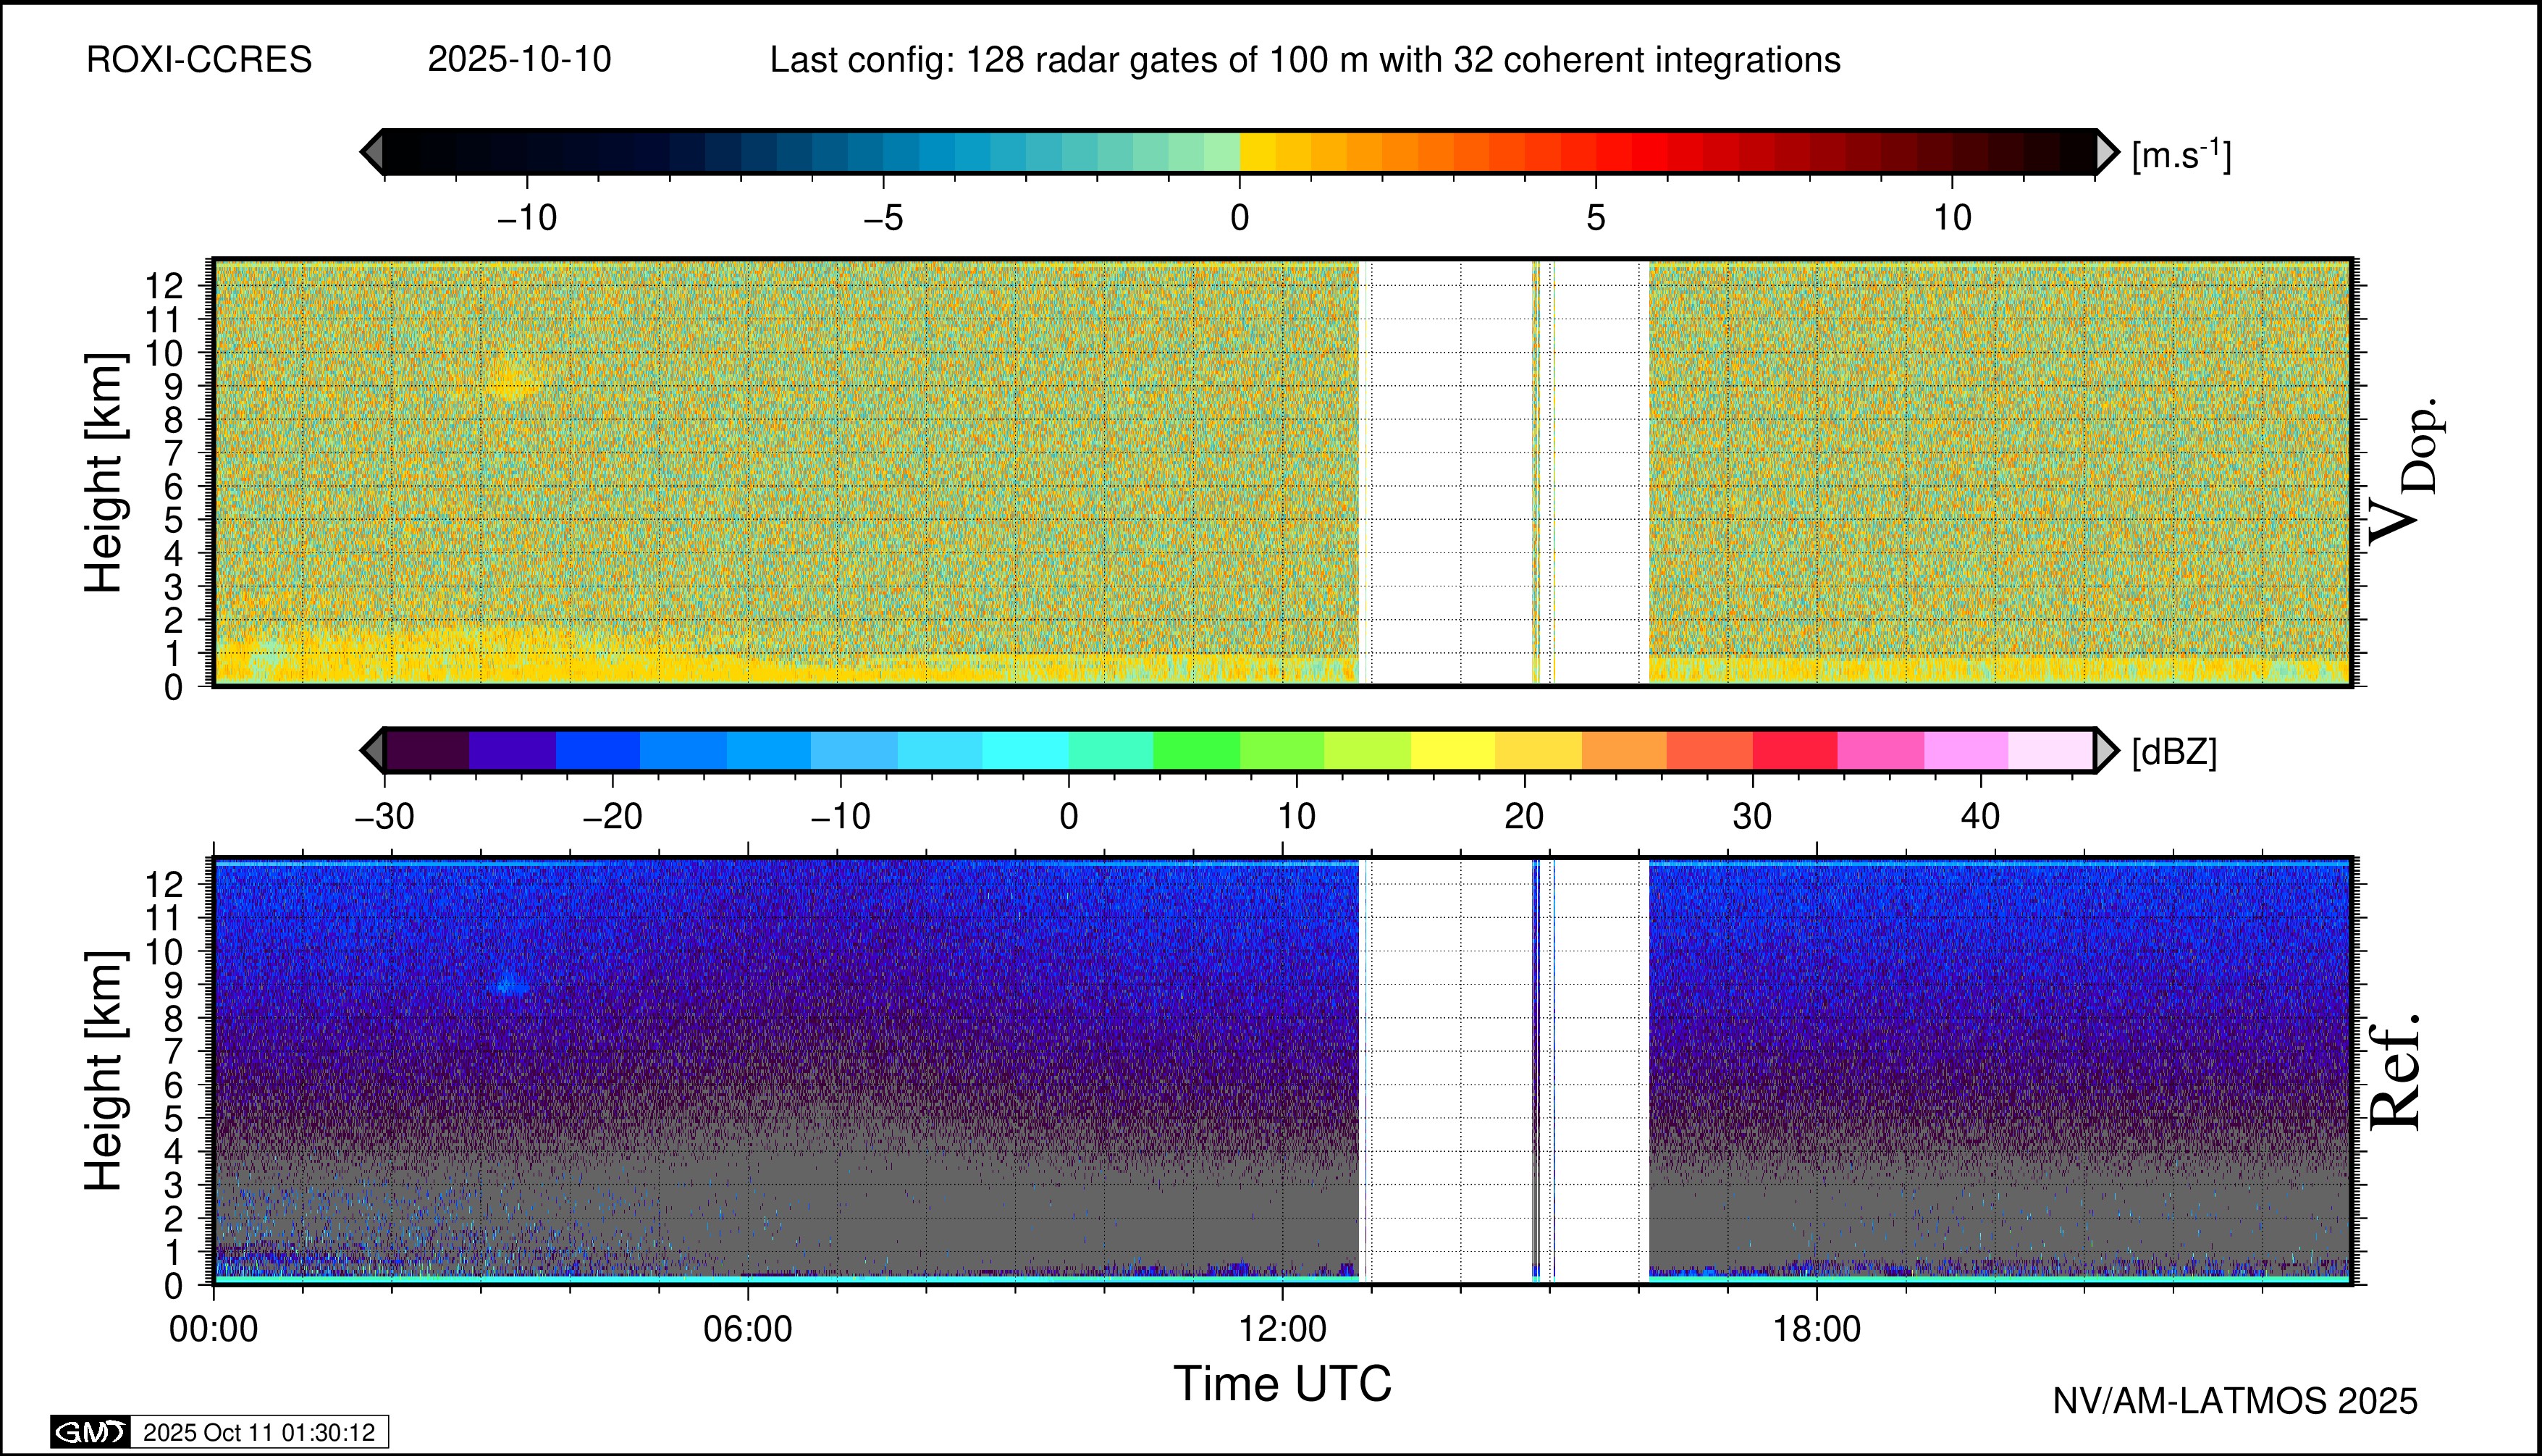Click right arrow of dBZ colorbar

(2106, 750)
